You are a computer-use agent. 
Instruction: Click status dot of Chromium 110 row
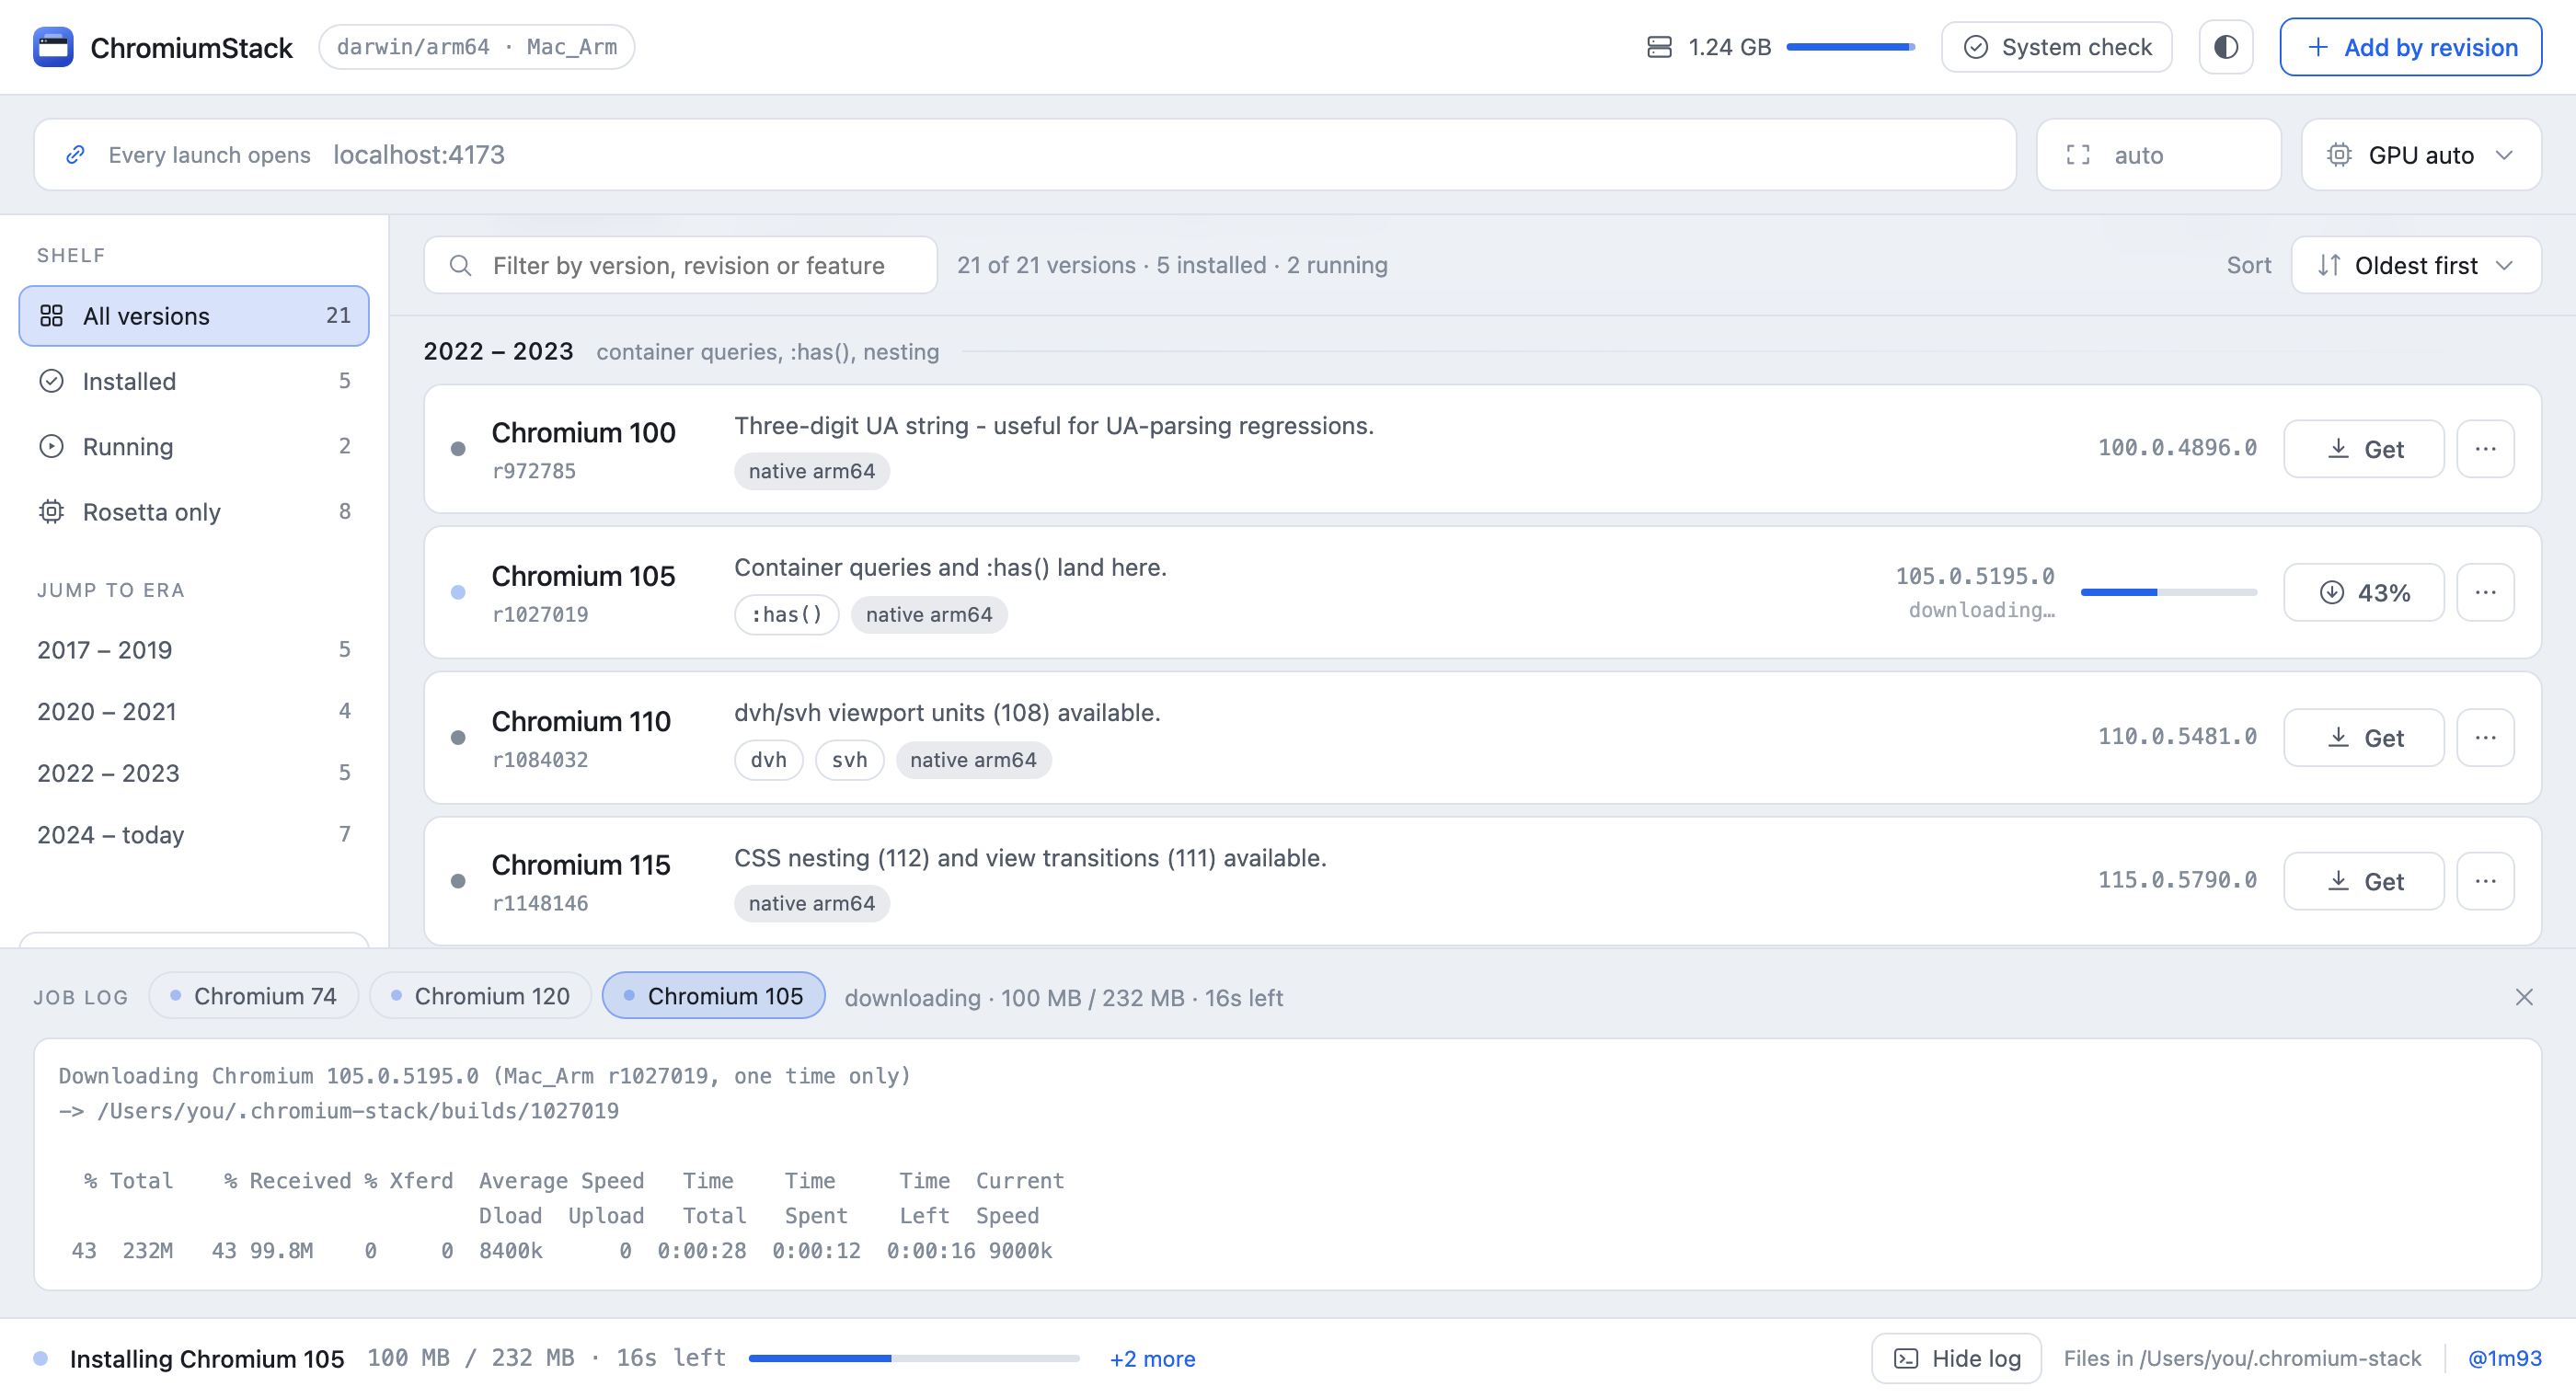pos(458,738)
